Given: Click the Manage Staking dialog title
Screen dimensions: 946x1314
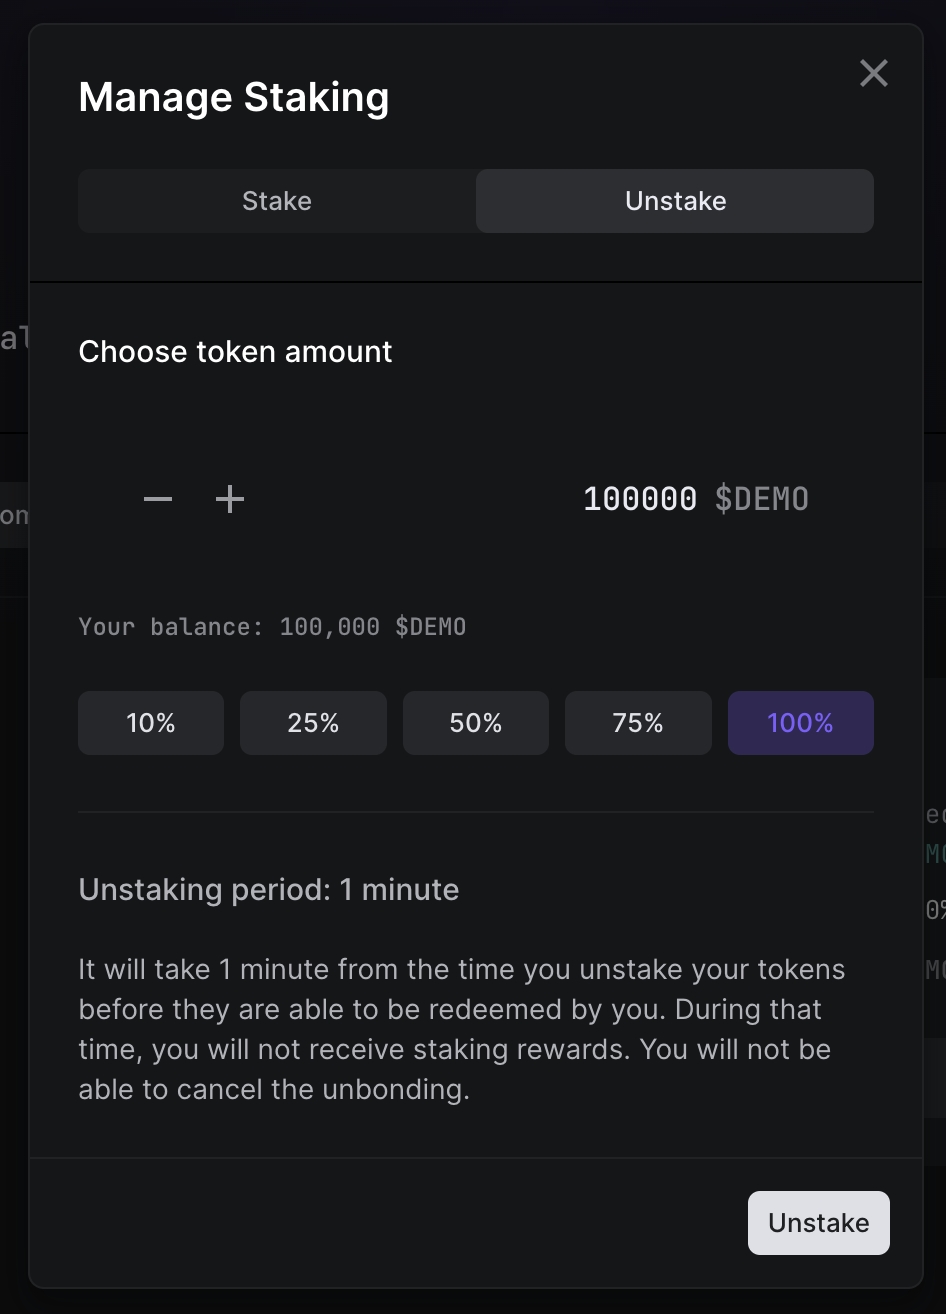Looking at the screenshot, I should coord(234,98).
